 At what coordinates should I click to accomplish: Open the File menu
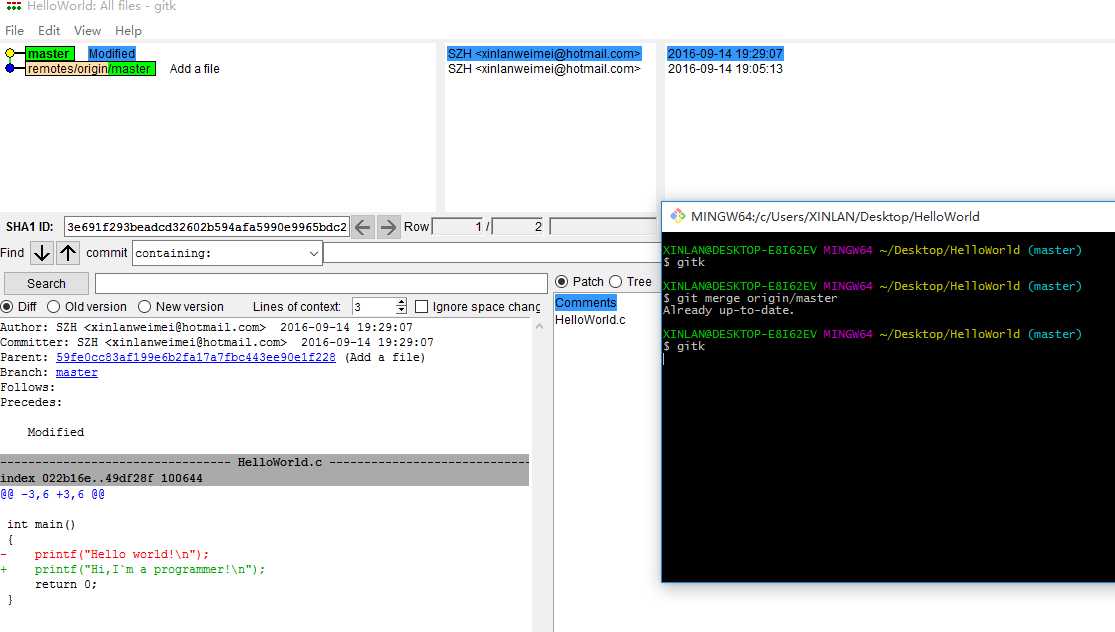click(14, 31)
